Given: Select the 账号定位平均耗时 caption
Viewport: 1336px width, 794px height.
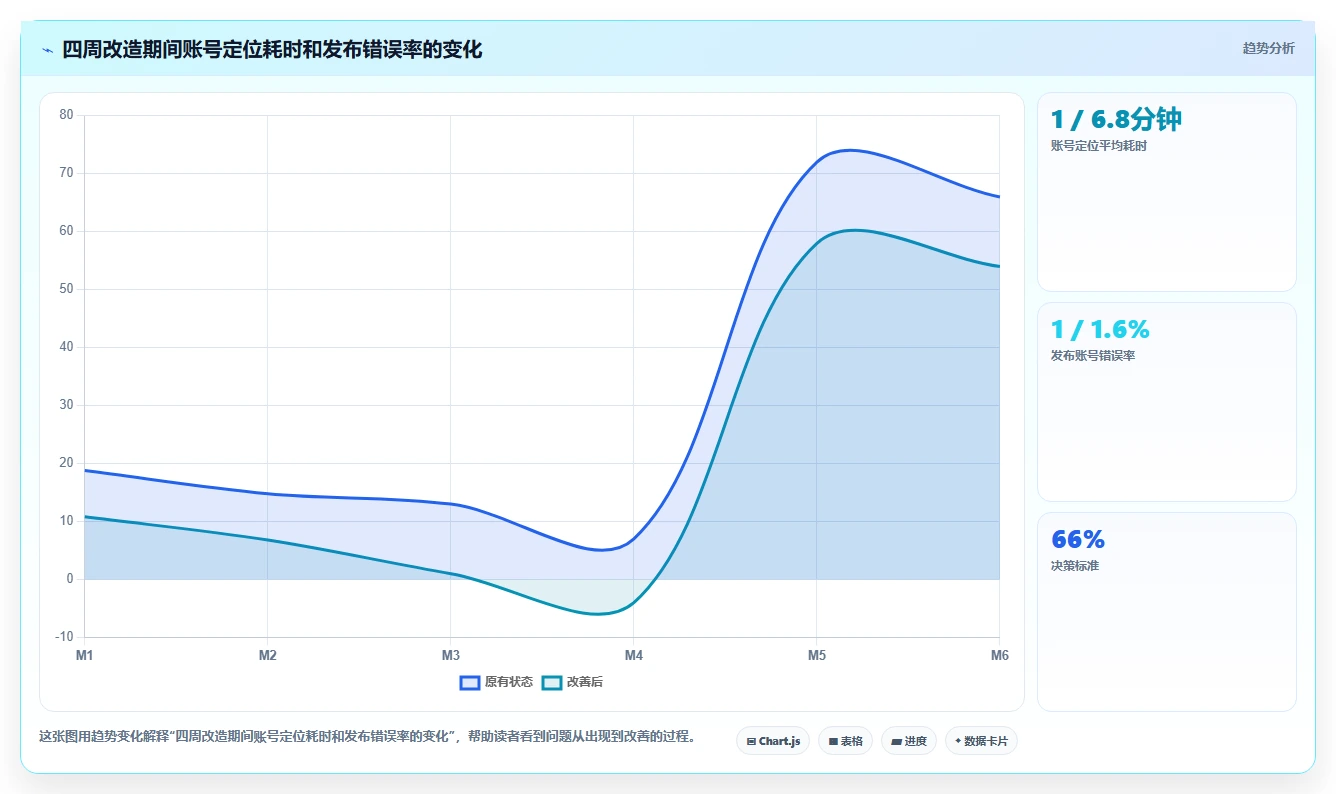Looking at the screenshot, I should (1098, 146).
